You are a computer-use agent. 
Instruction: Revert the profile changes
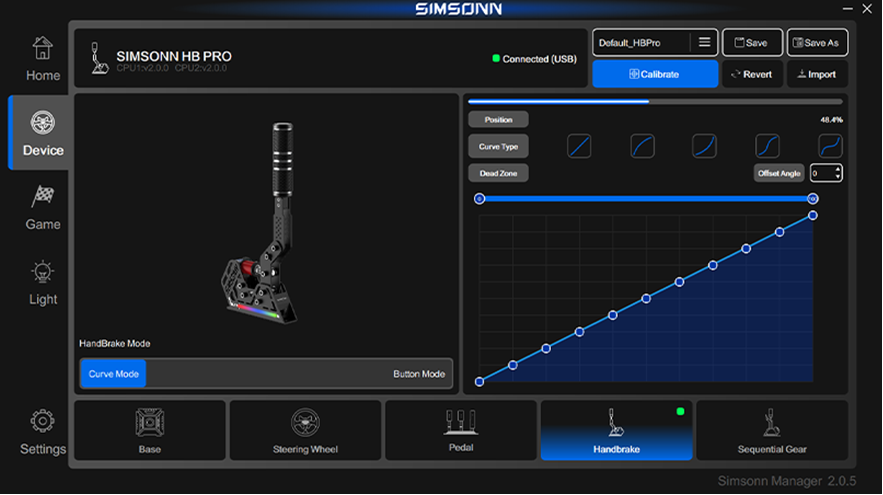(752, 74)
